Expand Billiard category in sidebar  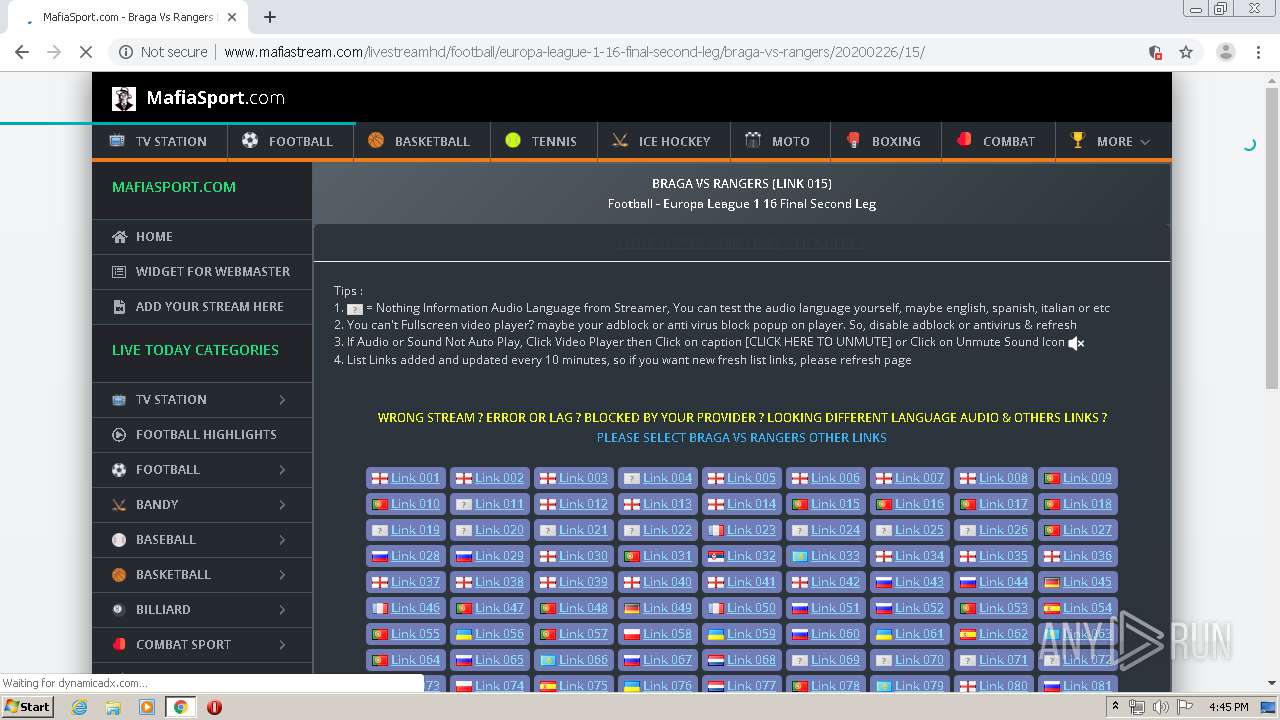tap(202, 610)
